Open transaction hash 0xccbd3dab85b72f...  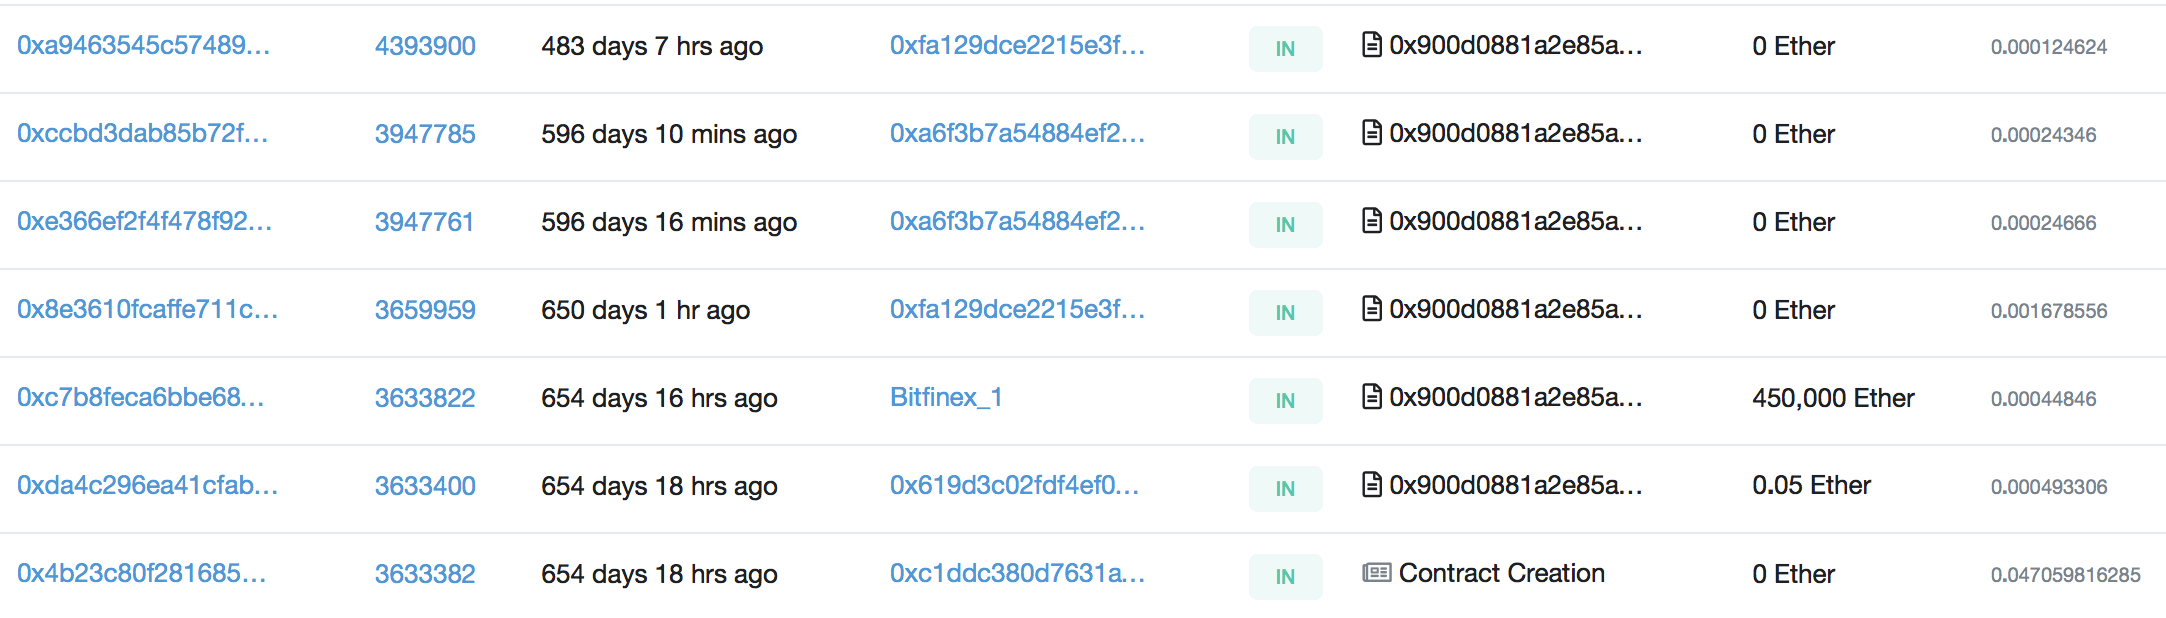pyautogui.click(x=143, y=134)
